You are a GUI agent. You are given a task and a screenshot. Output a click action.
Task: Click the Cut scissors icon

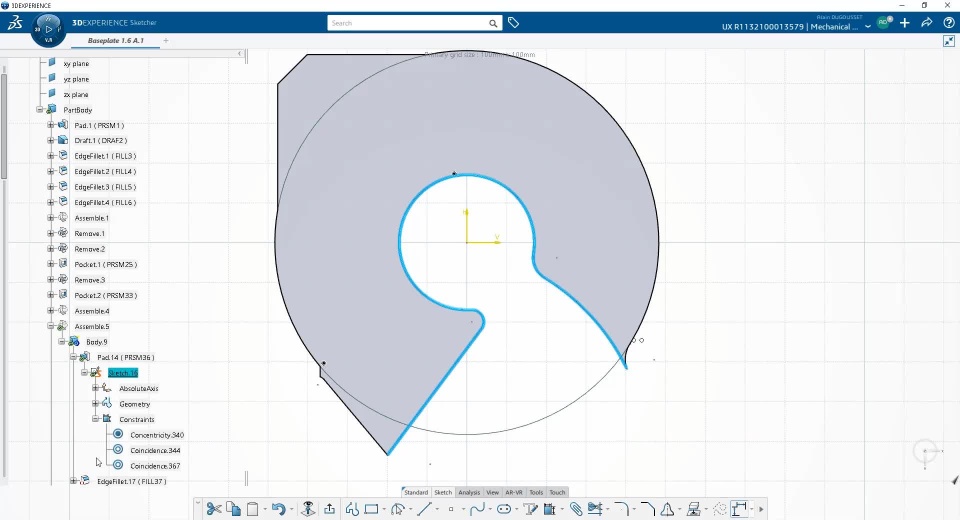[213, 509]
